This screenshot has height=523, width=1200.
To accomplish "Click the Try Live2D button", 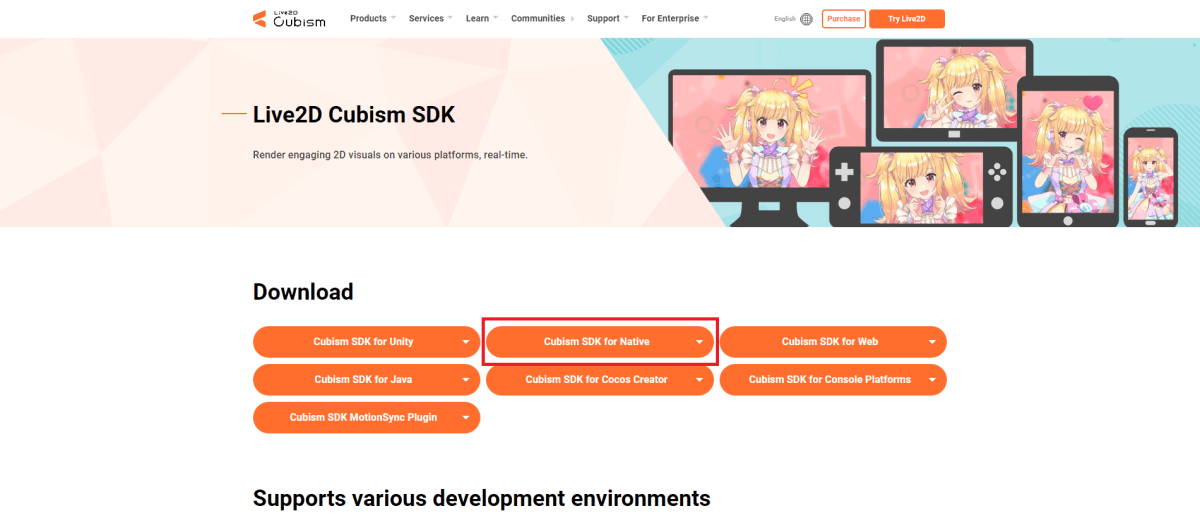I will click(x=907, y=19).
